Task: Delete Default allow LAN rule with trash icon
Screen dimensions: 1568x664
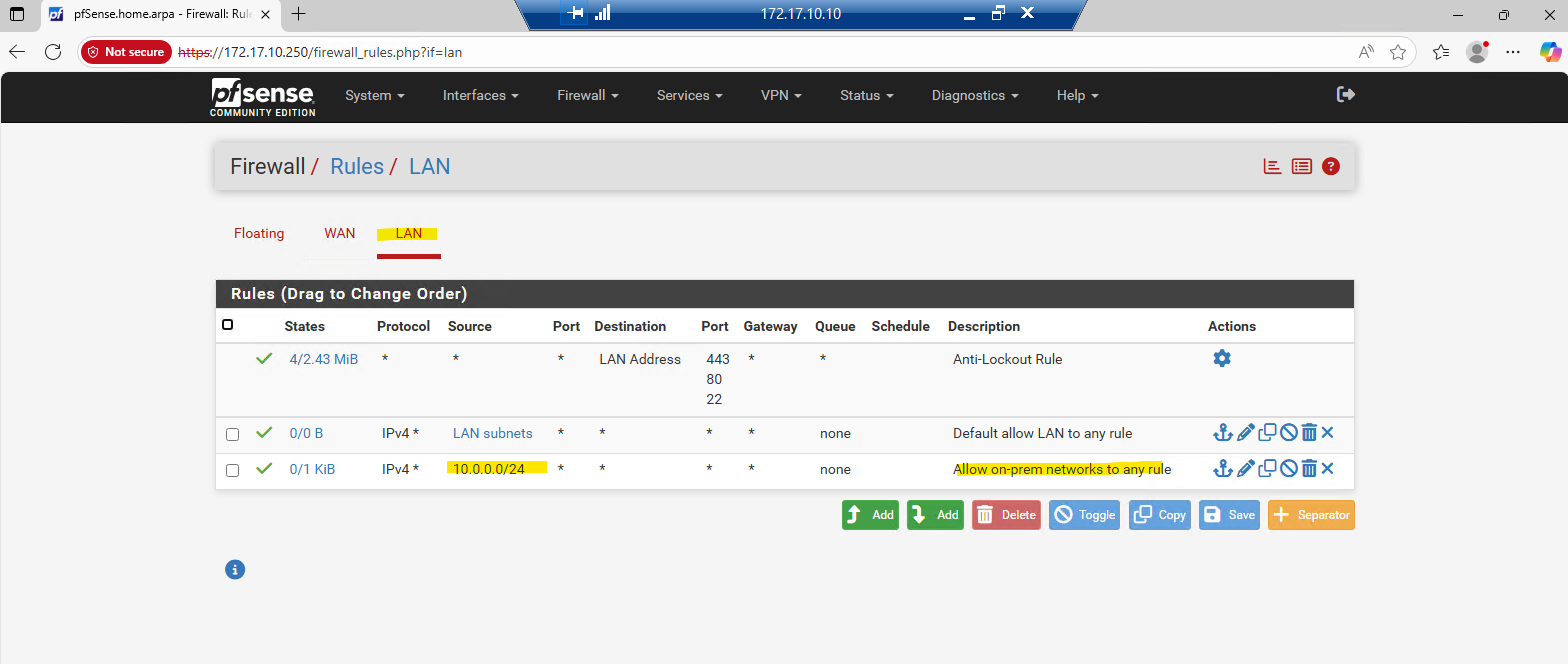Action: [x=1309, y=433]
